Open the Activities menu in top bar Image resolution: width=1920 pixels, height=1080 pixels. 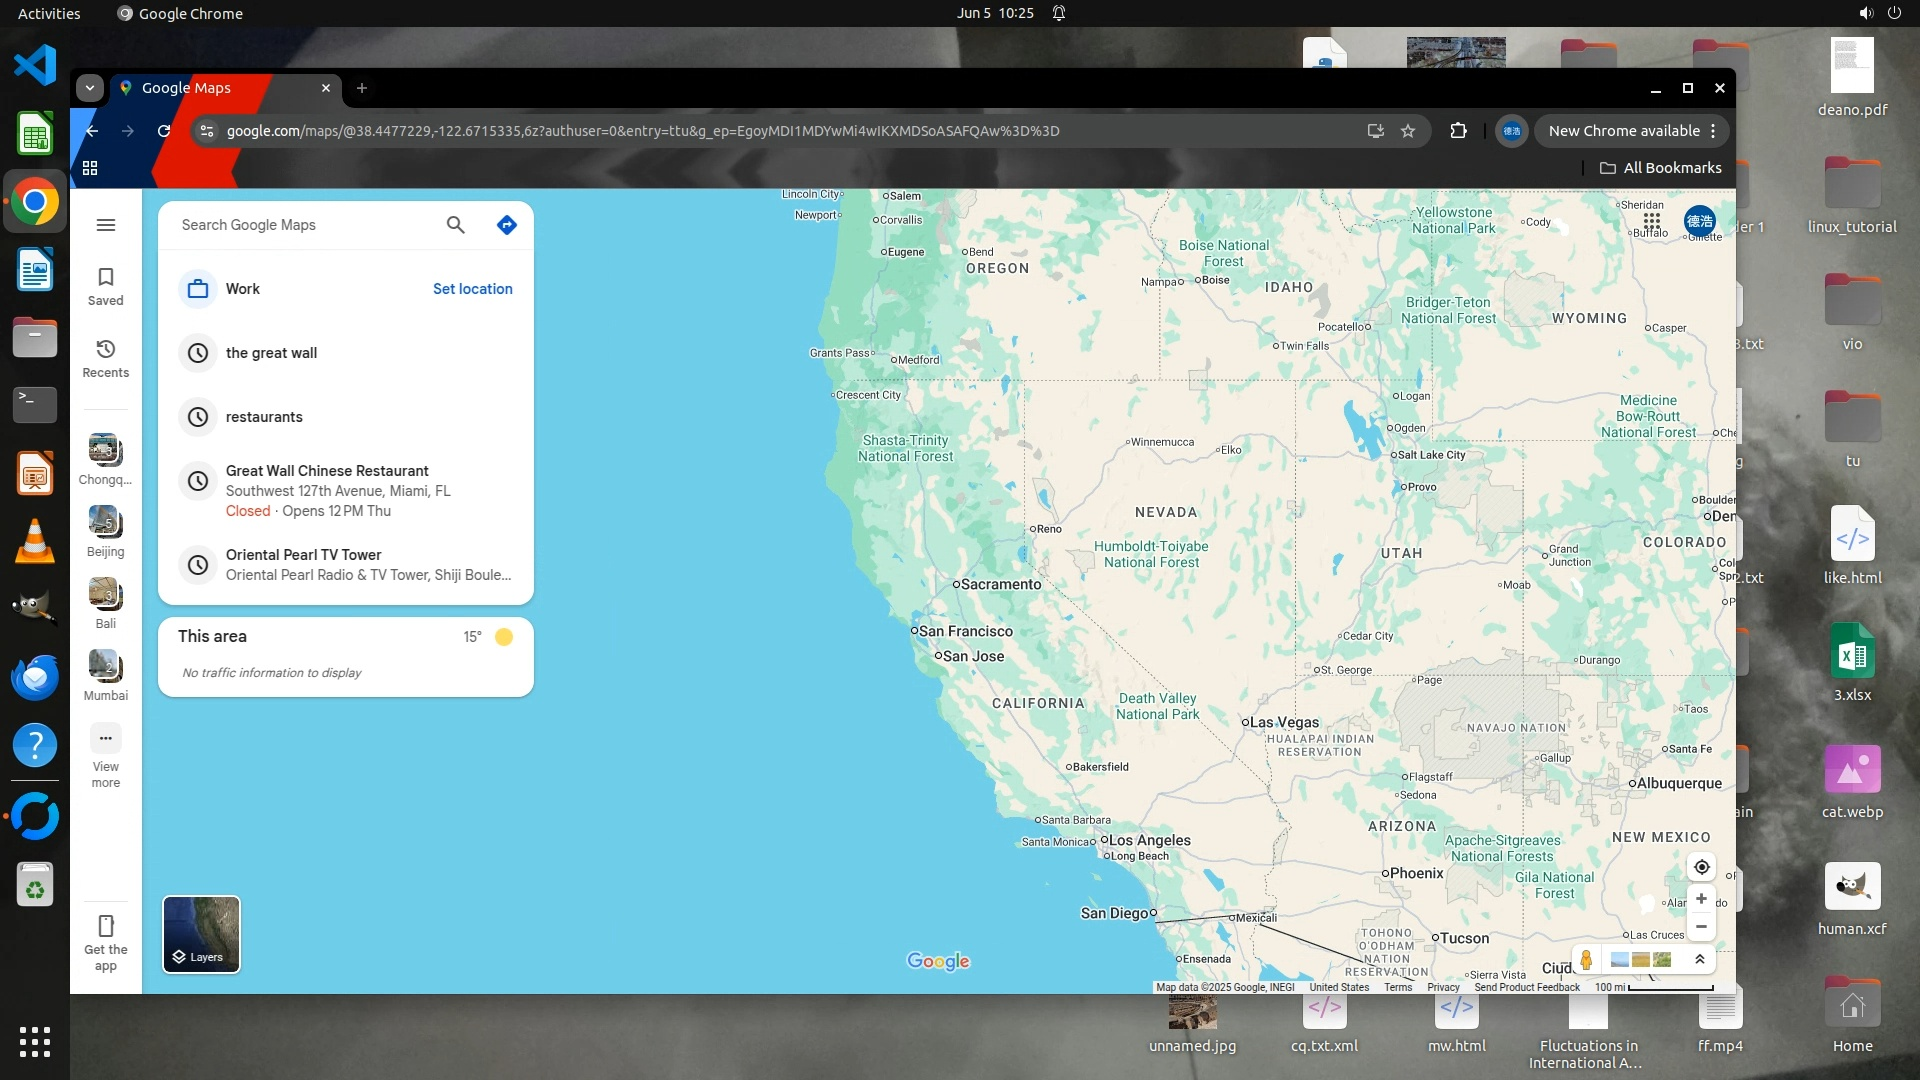[x=48, y=13]
